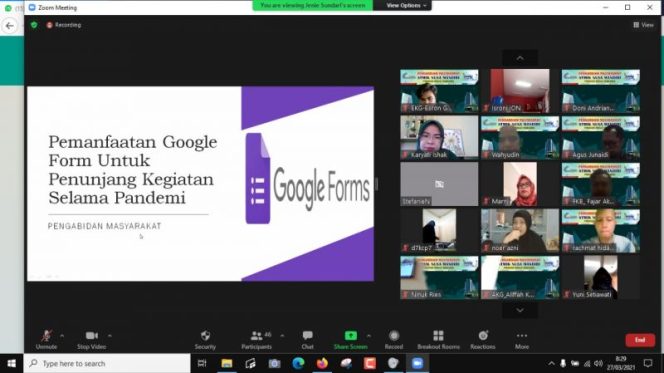Select Doni Andrian's video tile
The height and width of the screenshot is (373, 664).
point(600,91)
